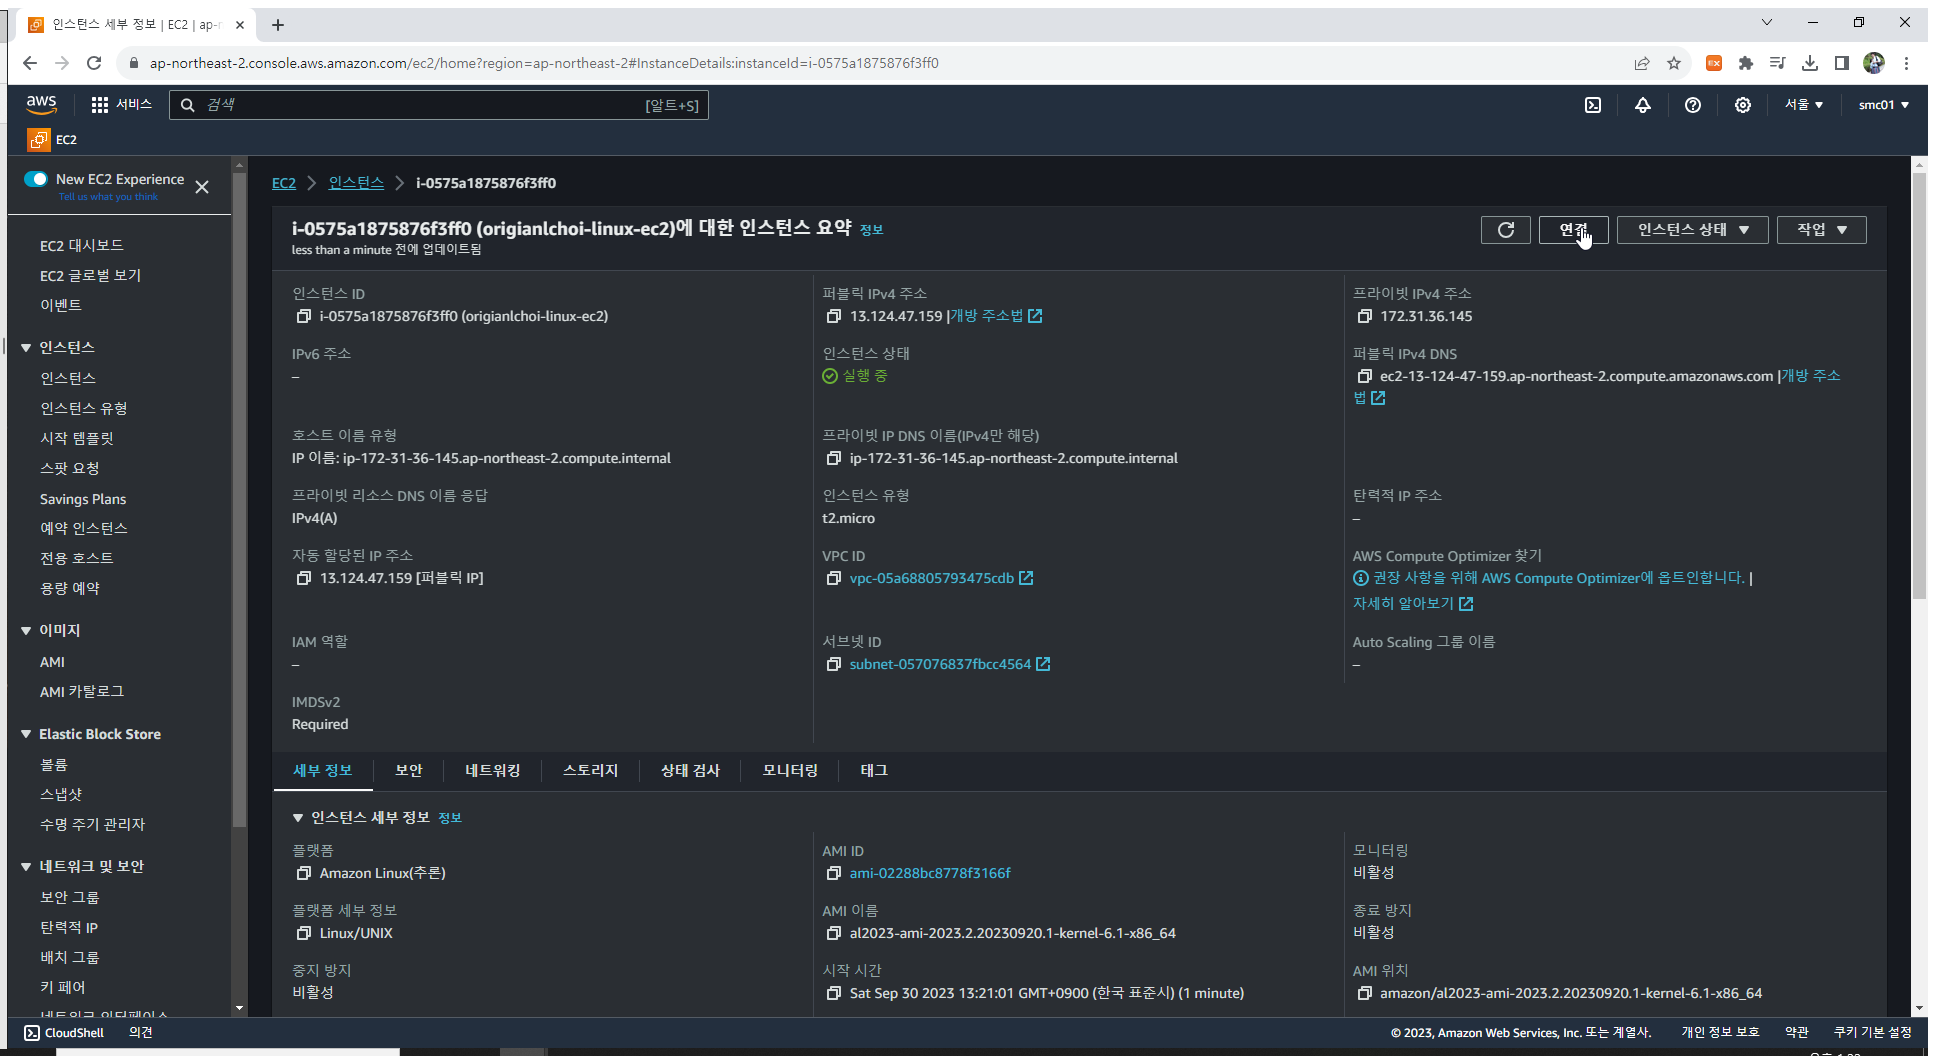Viewport: 1936px width, 1056px height.
Task: Copy the AMI name value
Action: pos(833,933)
